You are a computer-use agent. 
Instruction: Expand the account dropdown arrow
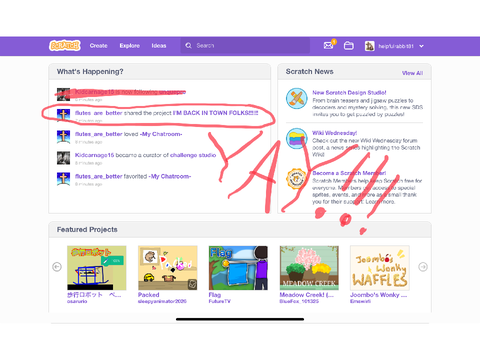(x=421, y=46)
